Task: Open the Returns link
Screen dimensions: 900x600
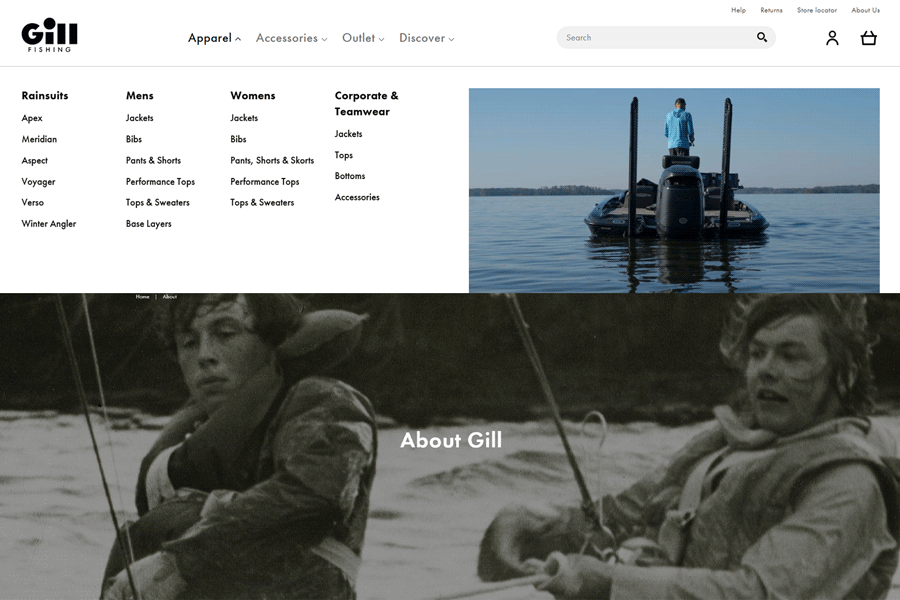Action: point(771,10)
